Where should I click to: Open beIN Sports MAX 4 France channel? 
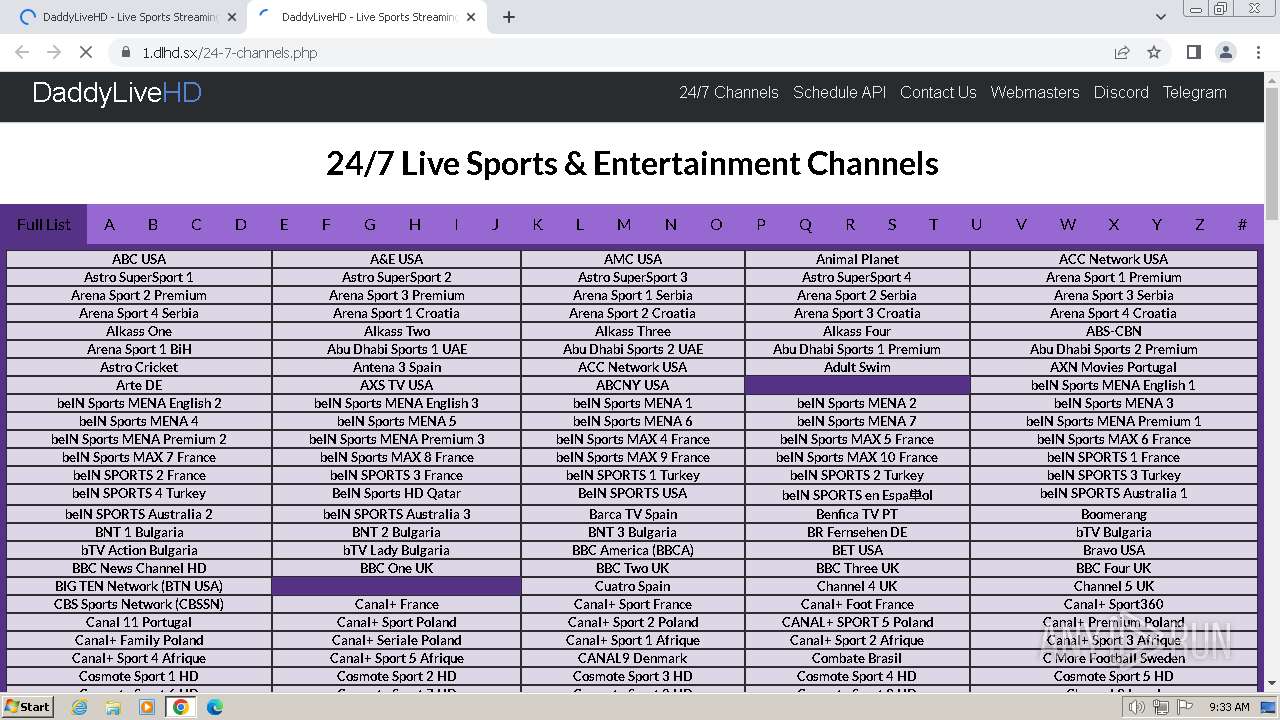point(633,439)
